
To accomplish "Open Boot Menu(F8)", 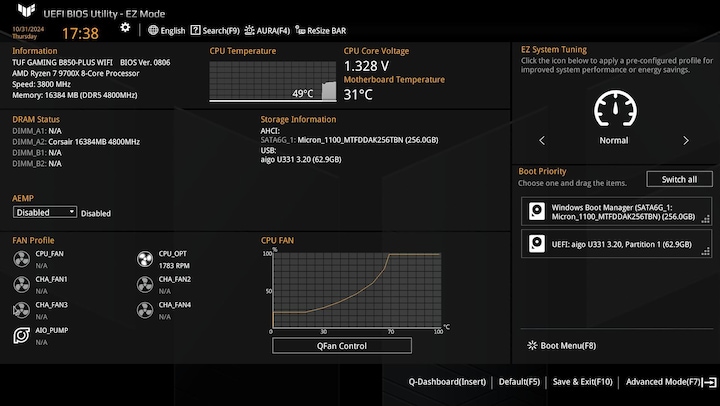I will click(x=562, y=345).
